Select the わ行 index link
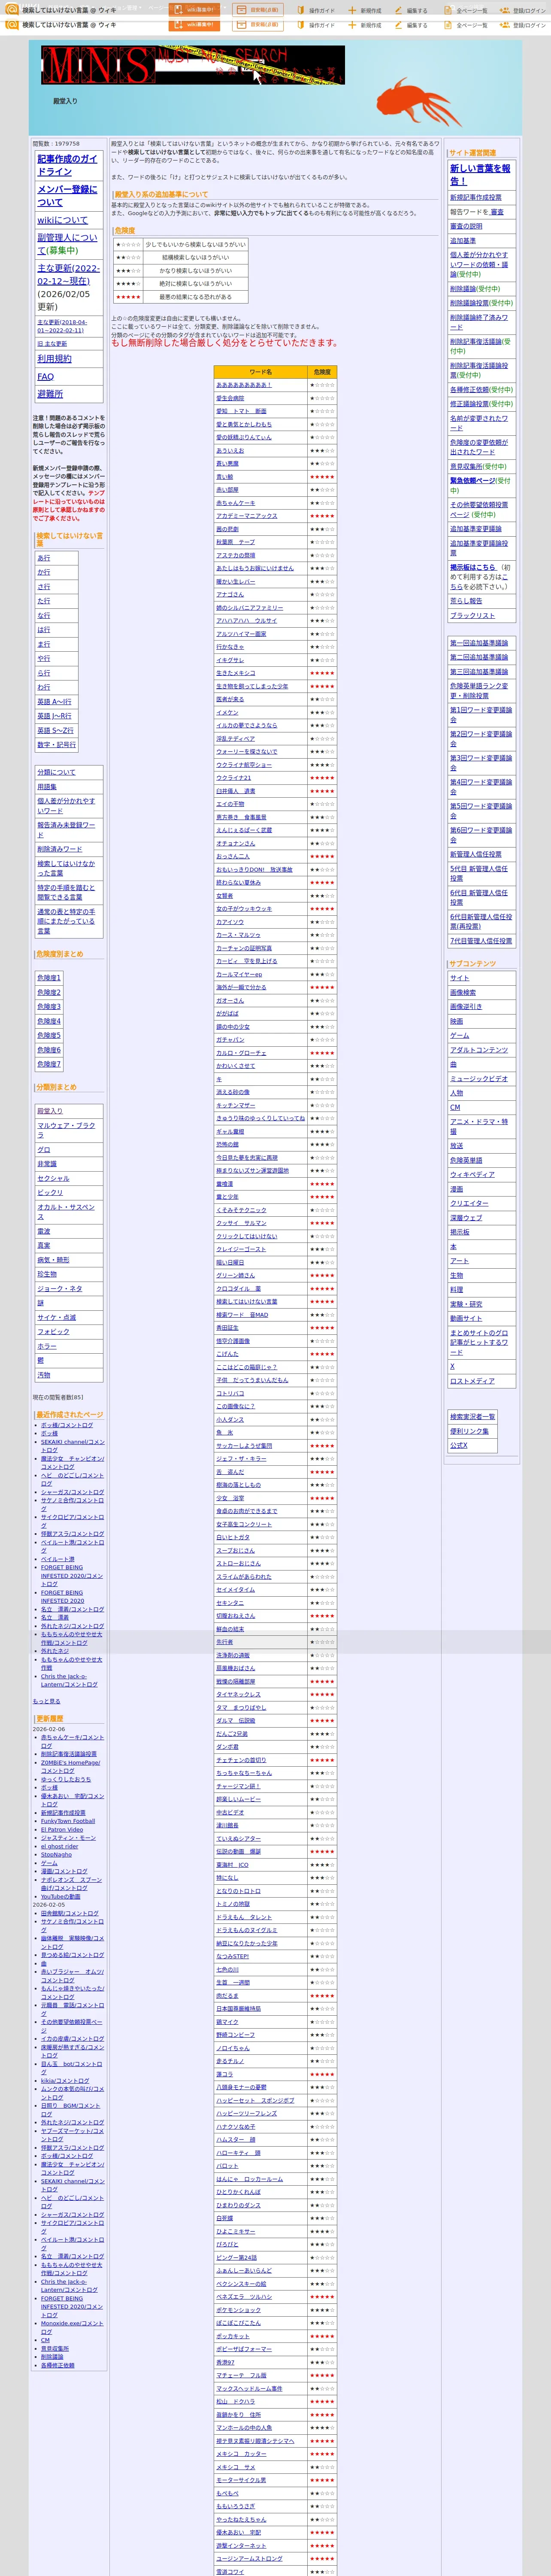This screenshot has width=551, height=2576. coord(44,687)
